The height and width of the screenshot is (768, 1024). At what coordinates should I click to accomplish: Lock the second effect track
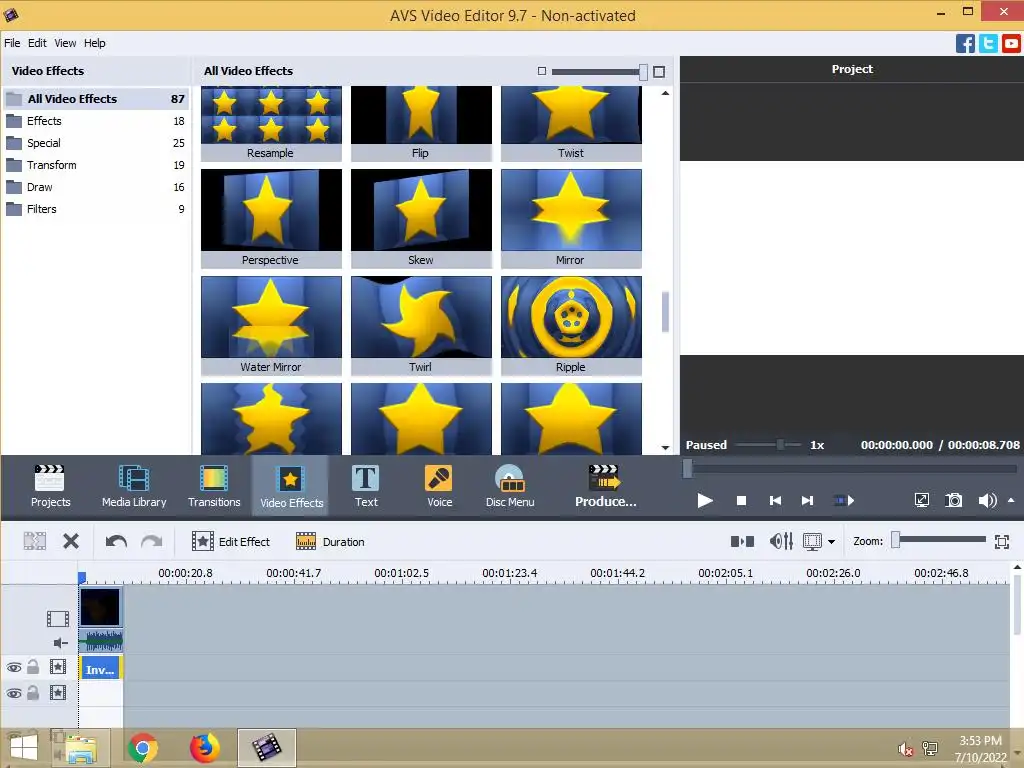tap(33, 692)
